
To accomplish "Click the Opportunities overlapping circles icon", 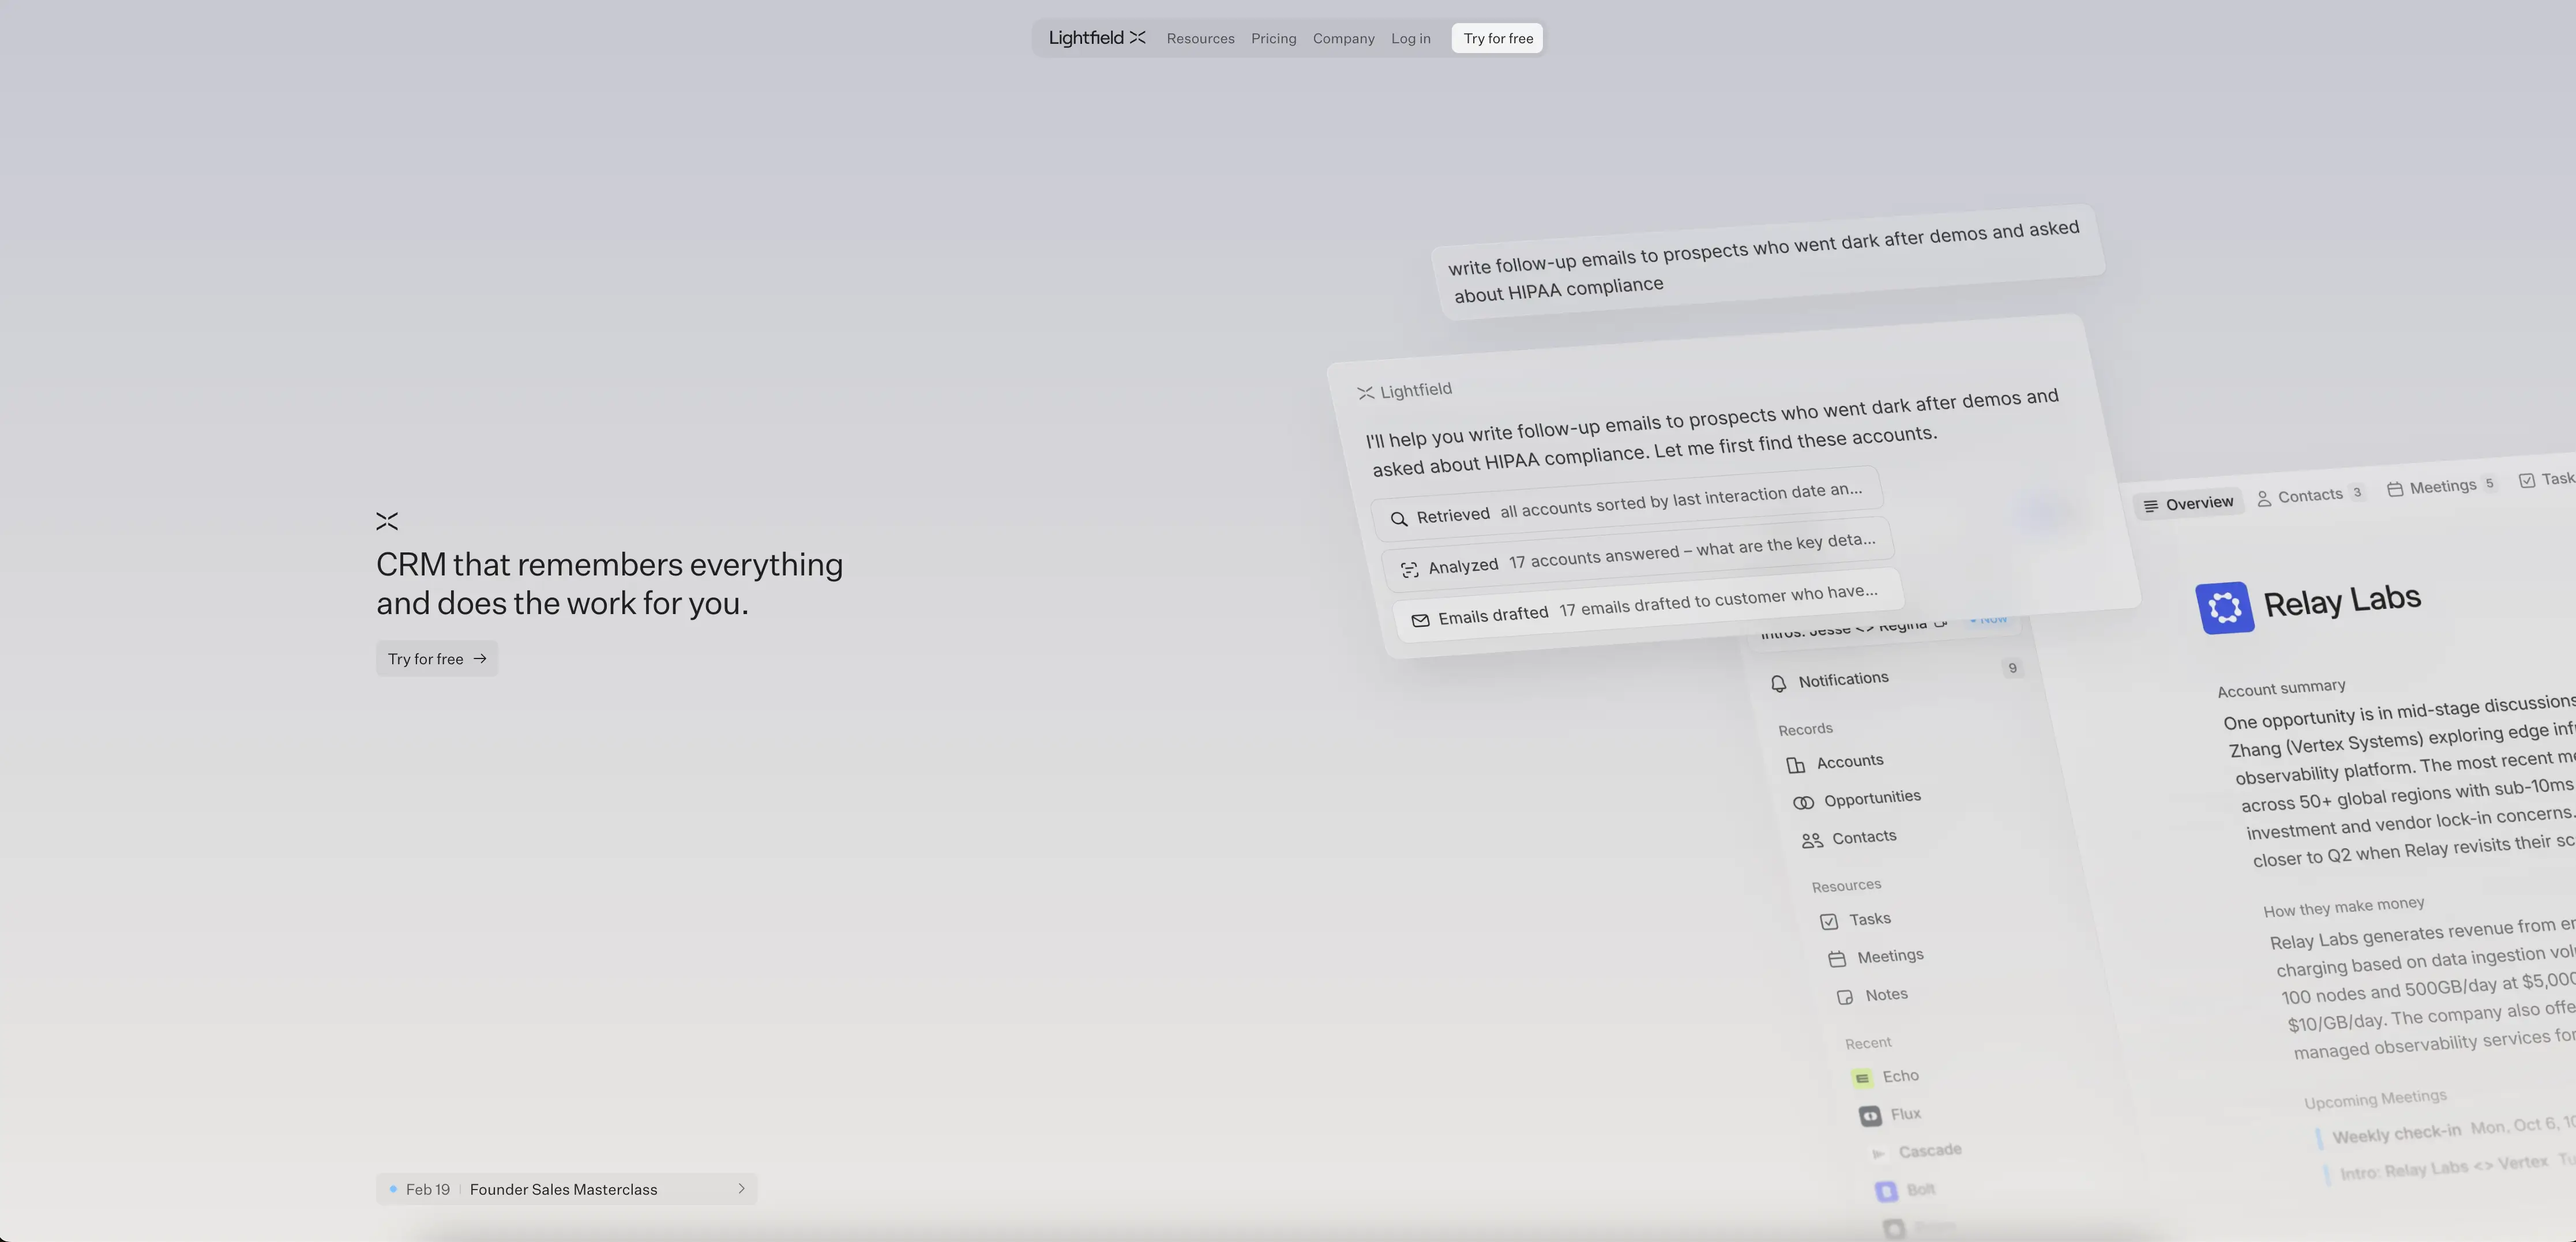I will [1803, 802].
